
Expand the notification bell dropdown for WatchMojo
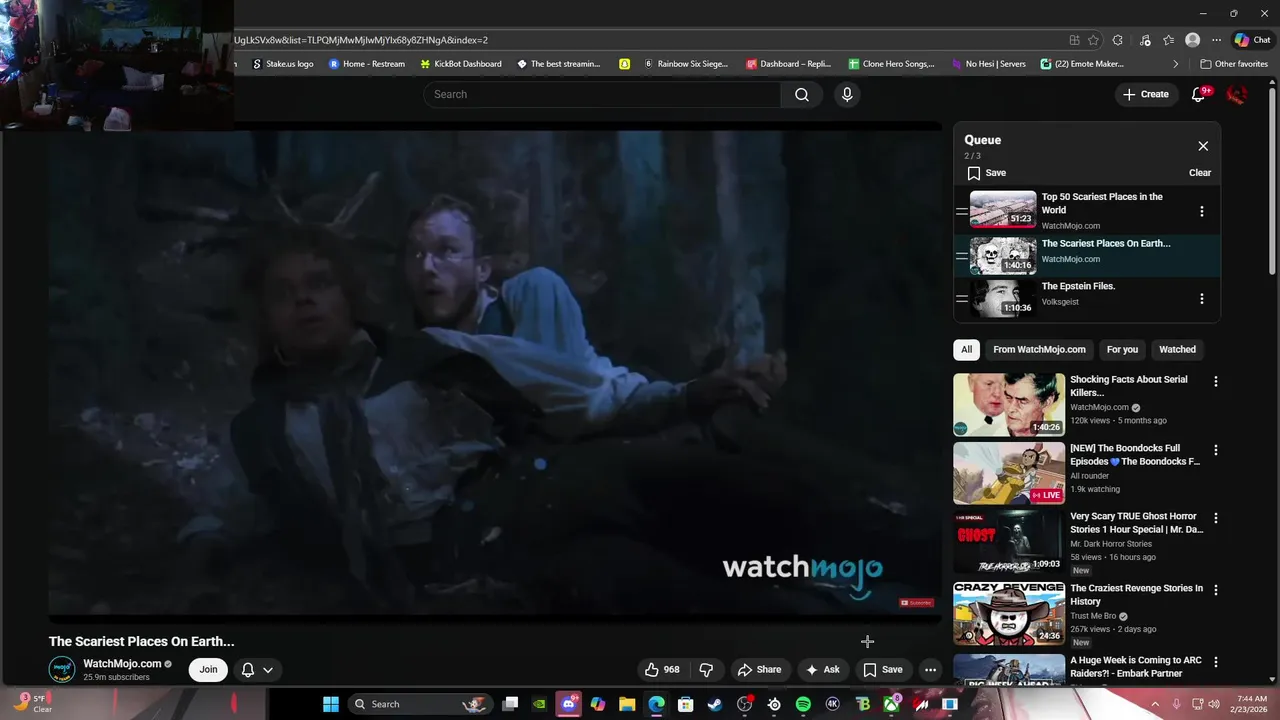pos(257,670)
